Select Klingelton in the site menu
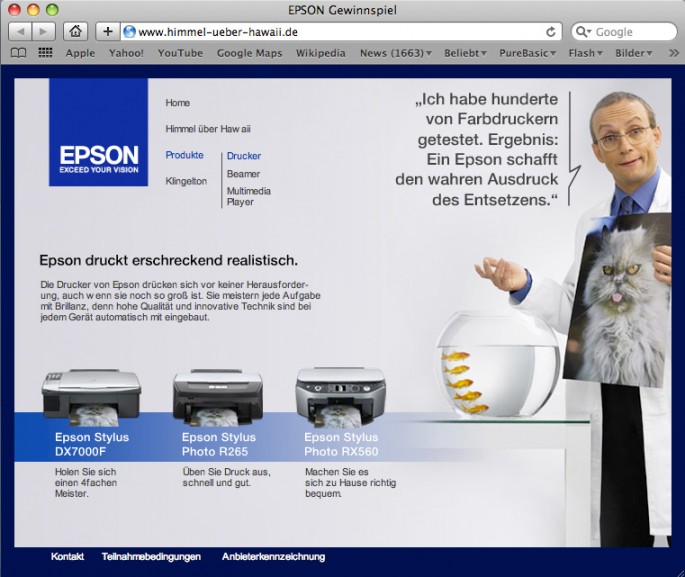The width and height of the screenshot is (685, 577). tap(186, 181)
